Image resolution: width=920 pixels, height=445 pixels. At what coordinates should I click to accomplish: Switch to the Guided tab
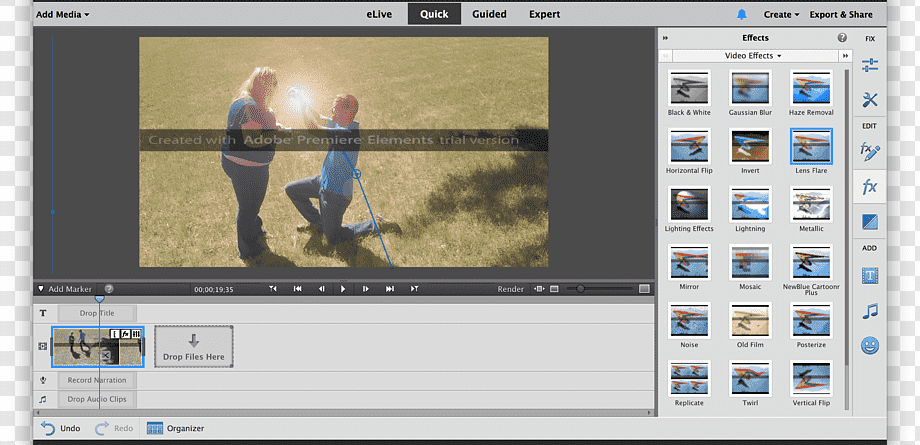[x=489, y=14]
